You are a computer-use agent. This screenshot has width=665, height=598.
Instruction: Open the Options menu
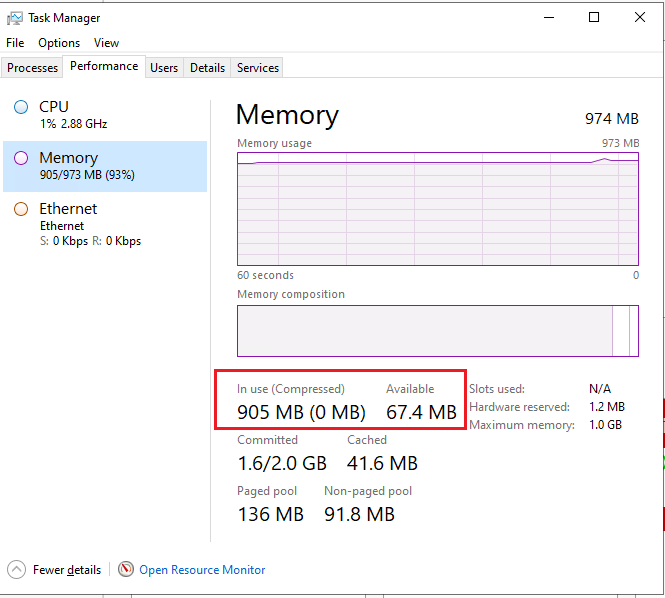[59, 43]
